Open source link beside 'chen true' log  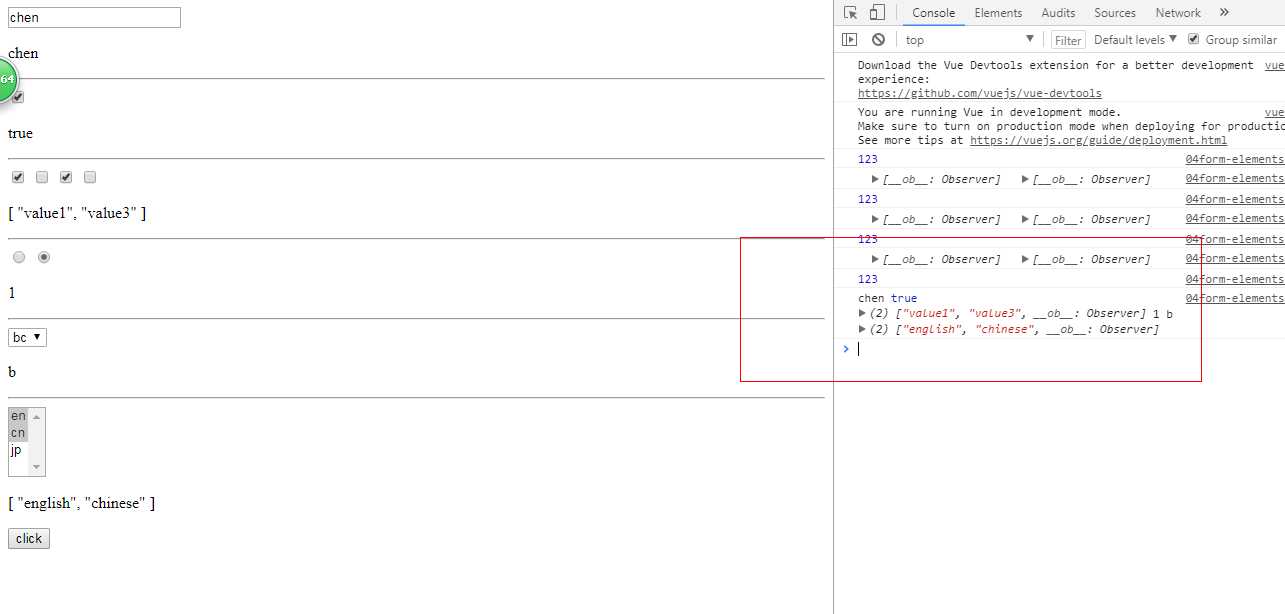point(1234,298)
